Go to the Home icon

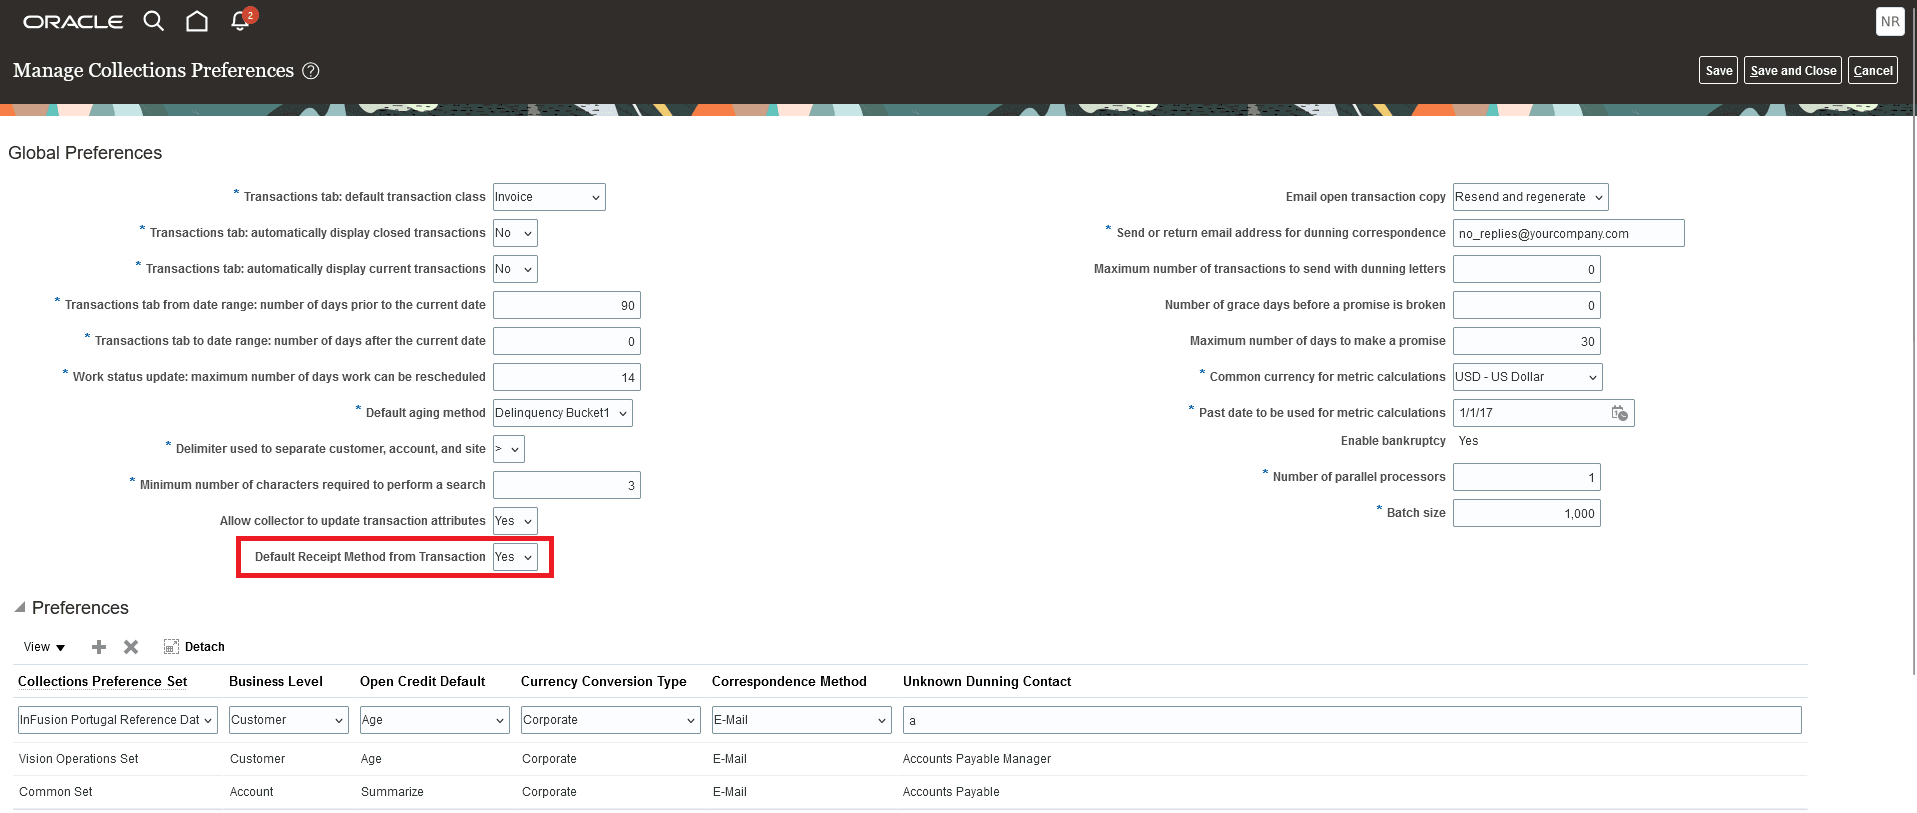pos(197,21)
